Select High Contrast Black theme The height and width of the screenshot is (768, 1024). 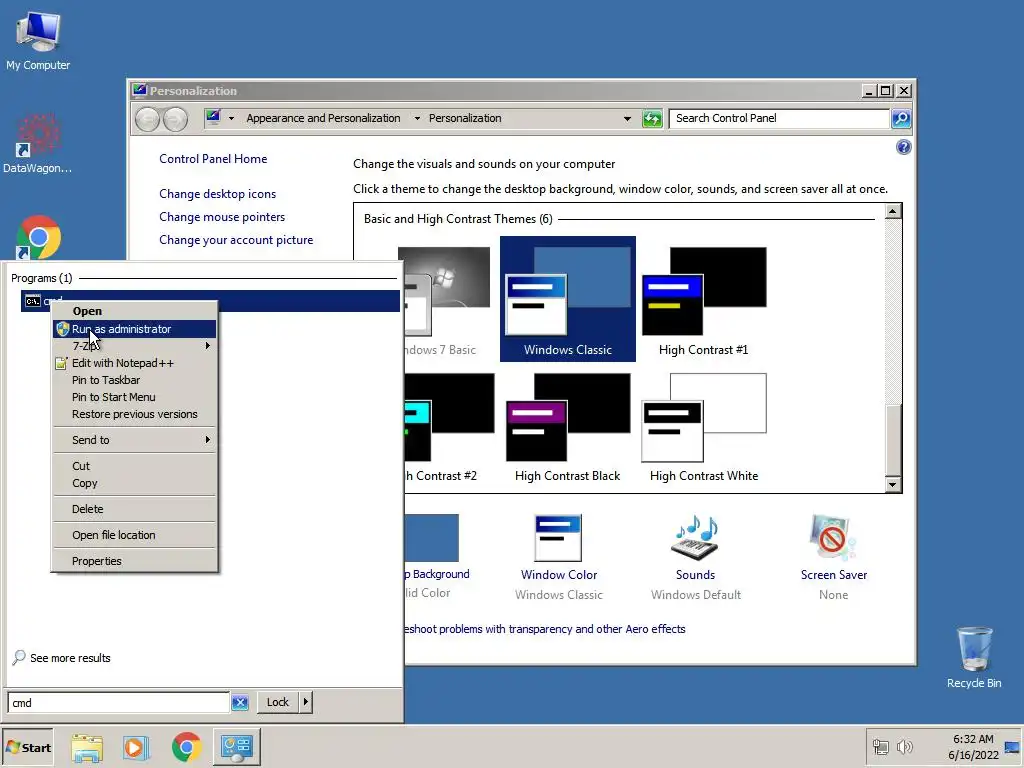[x=568, y=427]
